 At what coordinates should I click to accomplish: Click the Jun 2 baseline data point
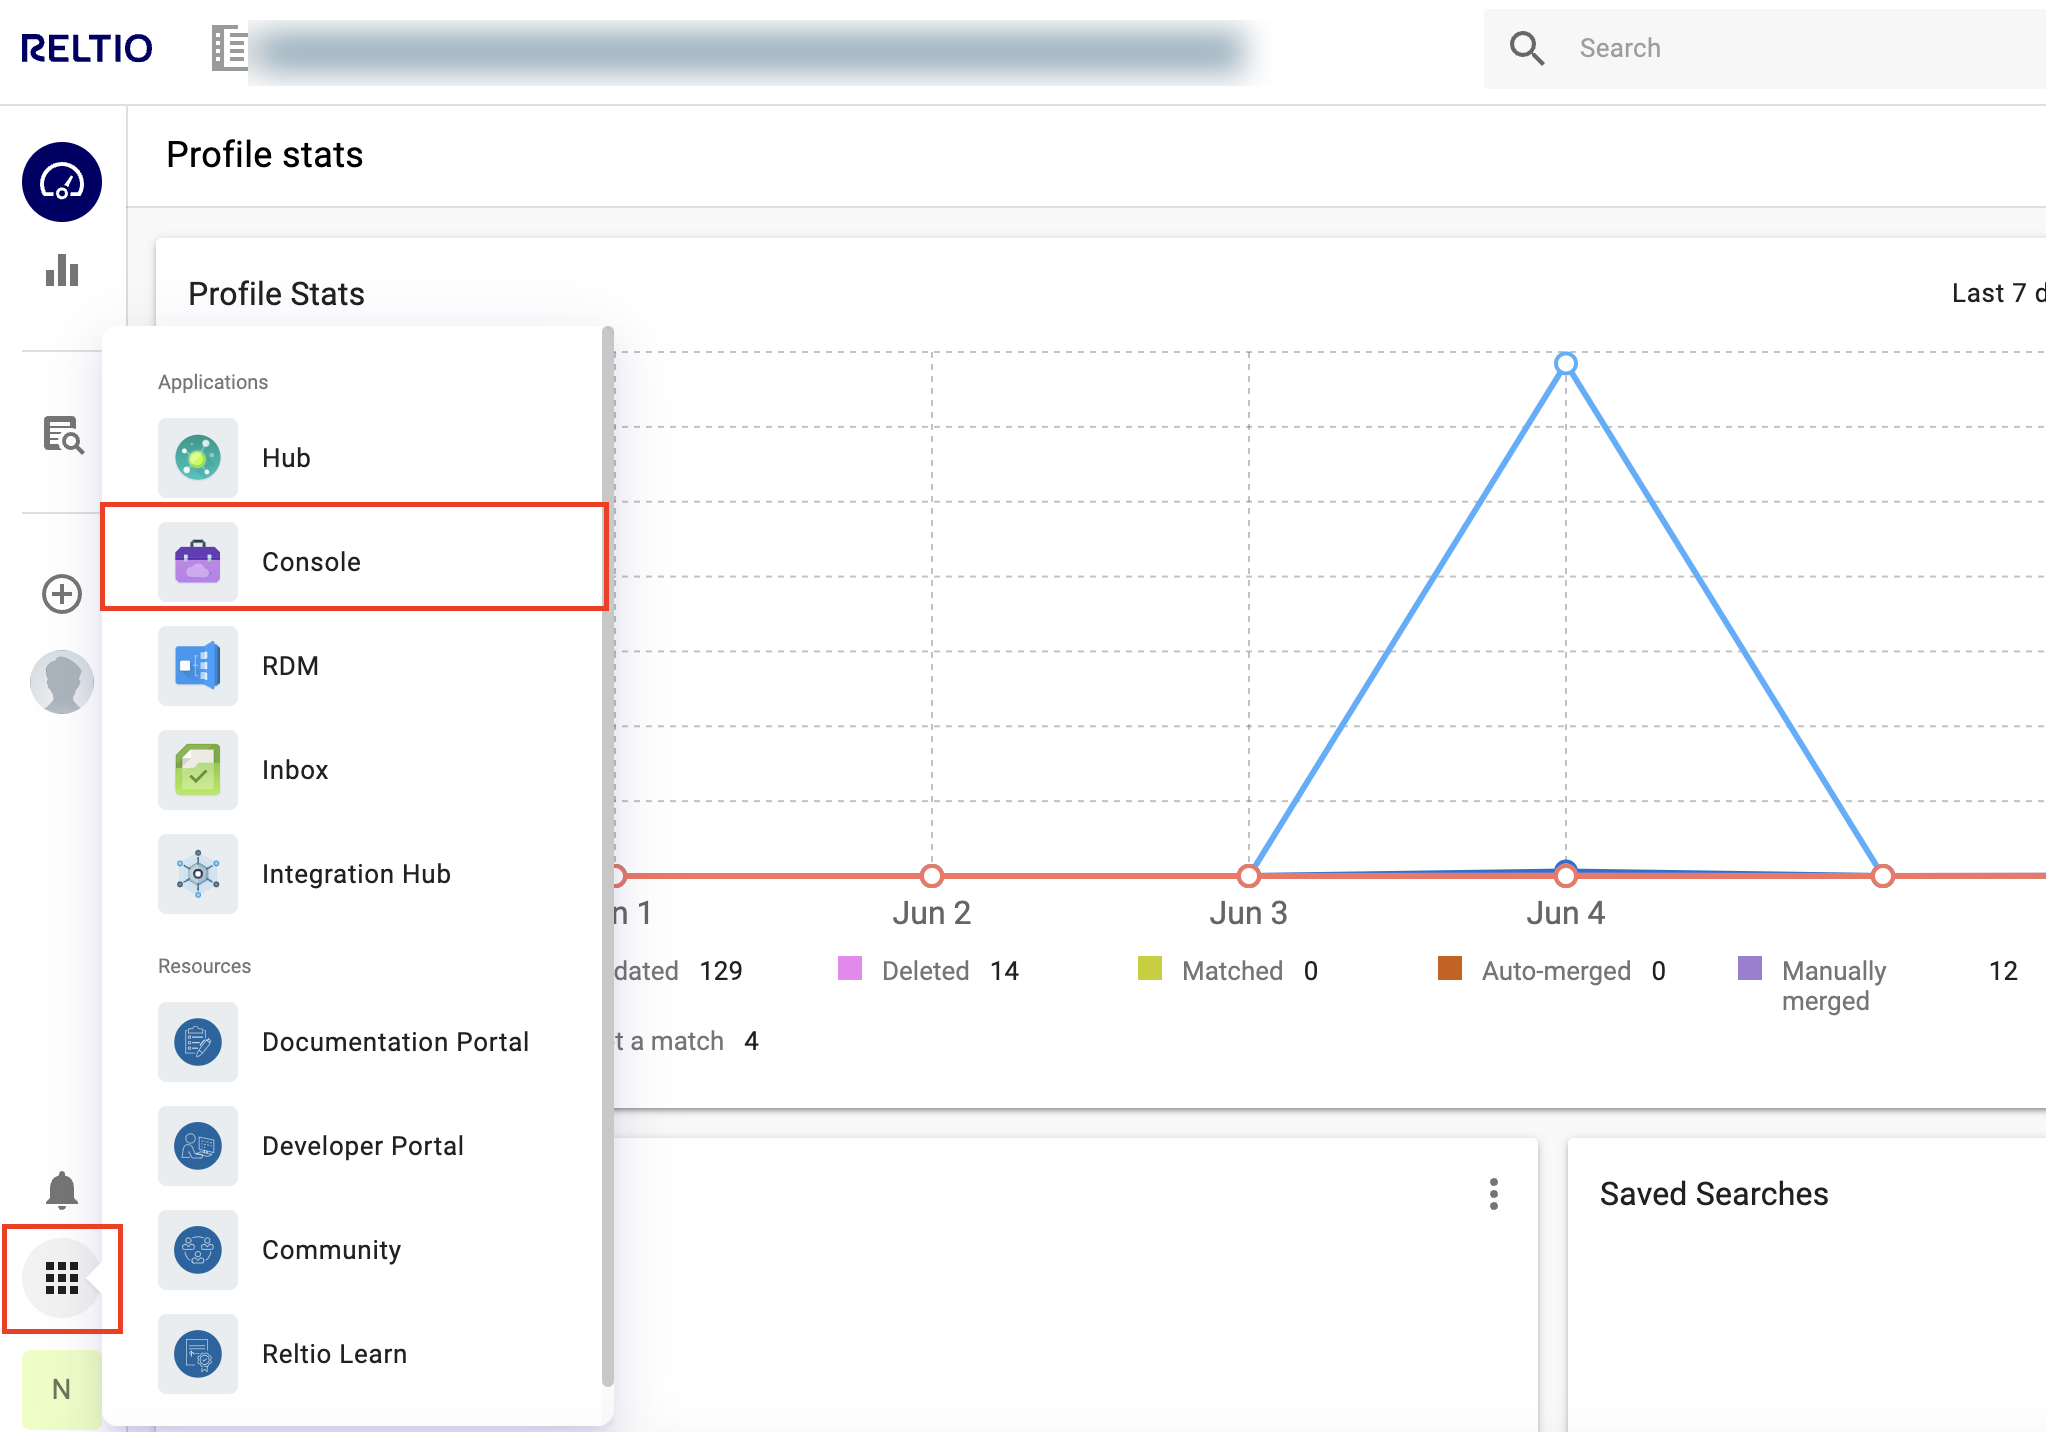tap(932, 876)
